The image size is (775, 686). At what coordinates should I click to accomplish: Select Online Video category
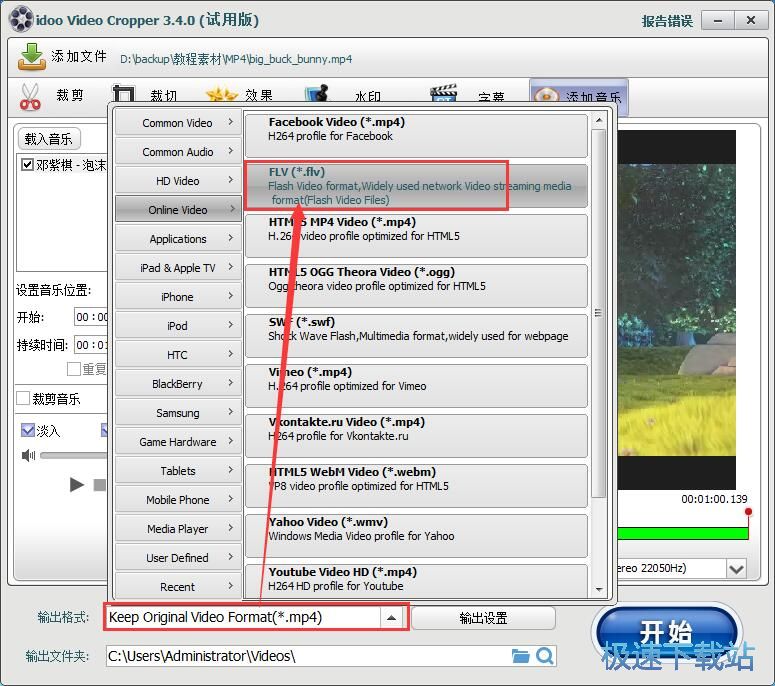(x=178, y=210)
